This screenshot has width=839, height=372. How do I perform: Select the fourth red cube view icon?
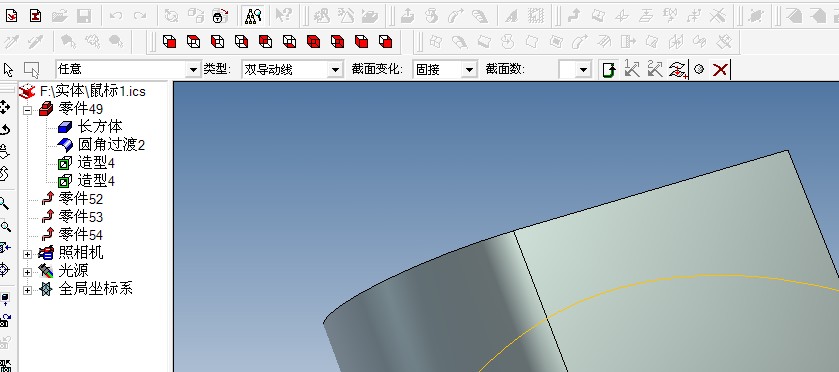tap(241, 41)
